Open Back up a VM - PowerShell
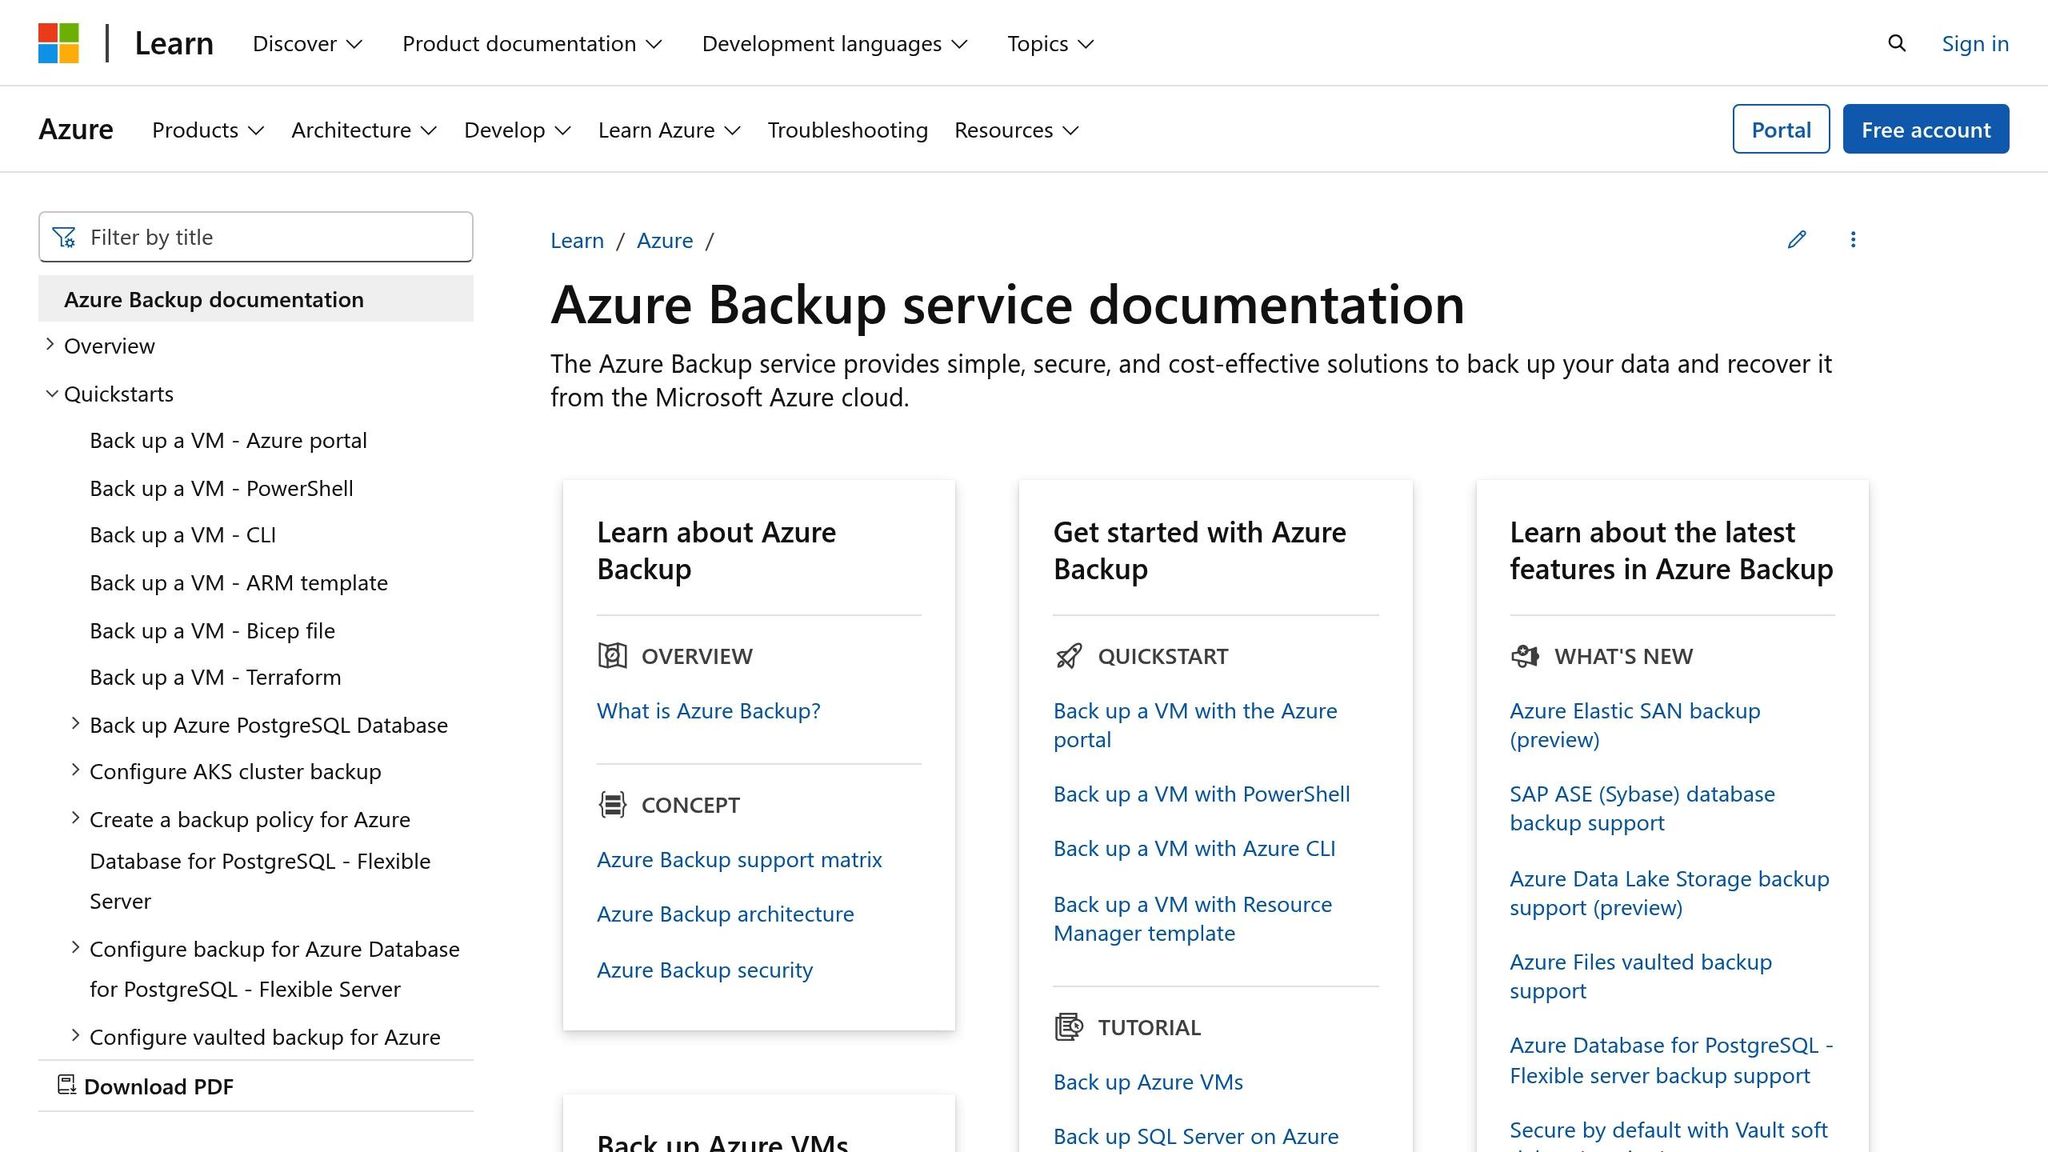Viewport: 2048px width, 1152px height. [x=221, y=489]
